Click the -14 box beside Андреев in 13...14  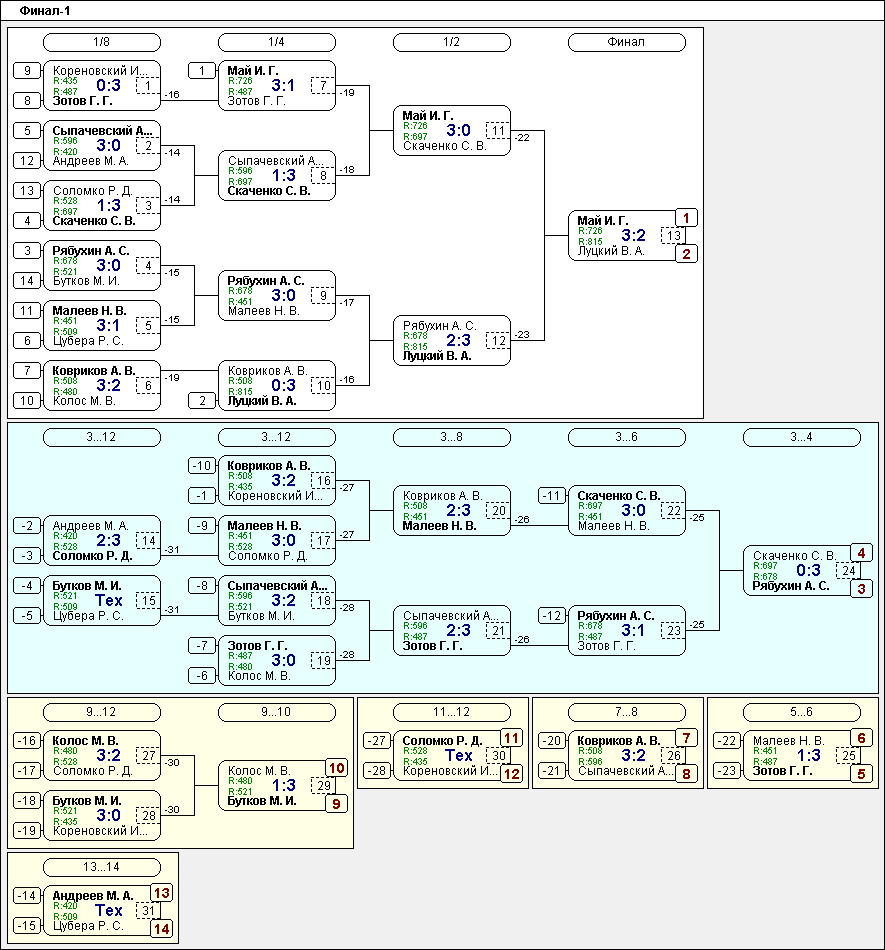coord(27,895)
